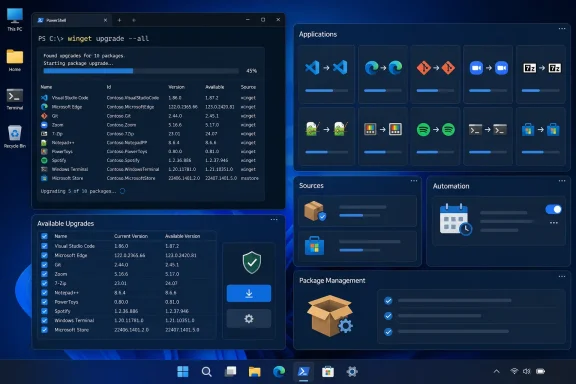This screenshot has height=384, width=576.
Task: Launch Microsoft Edge from the taskbar
Action: [x=279, y=372]
